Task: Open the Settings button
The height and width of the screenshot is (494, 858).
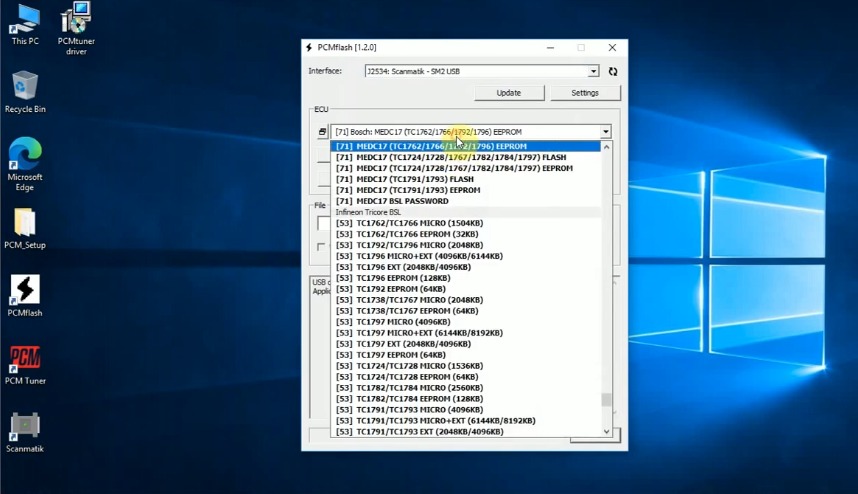Action: [585, 93]
